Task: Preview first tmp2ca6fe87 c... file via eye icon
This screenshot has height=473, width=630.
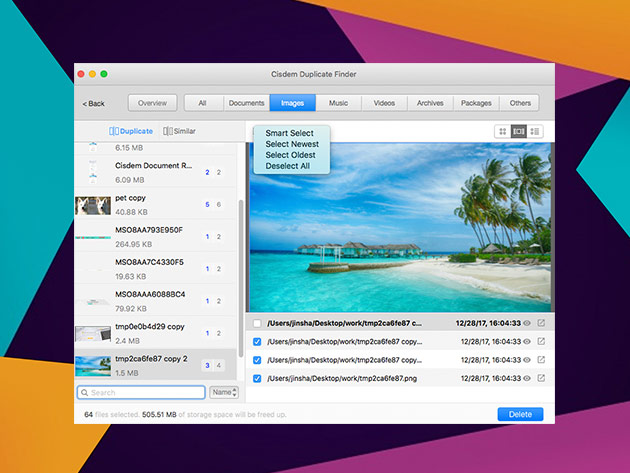Action: tap(527, 323)
